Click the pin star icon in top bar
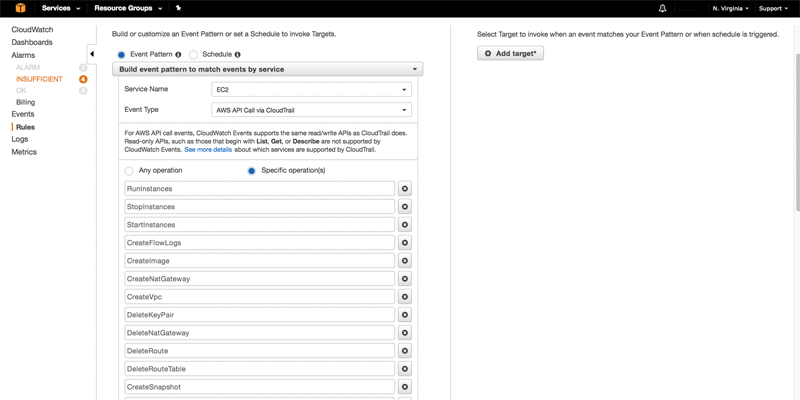Screen dimensions: 800x400 (x=178, y=8)
